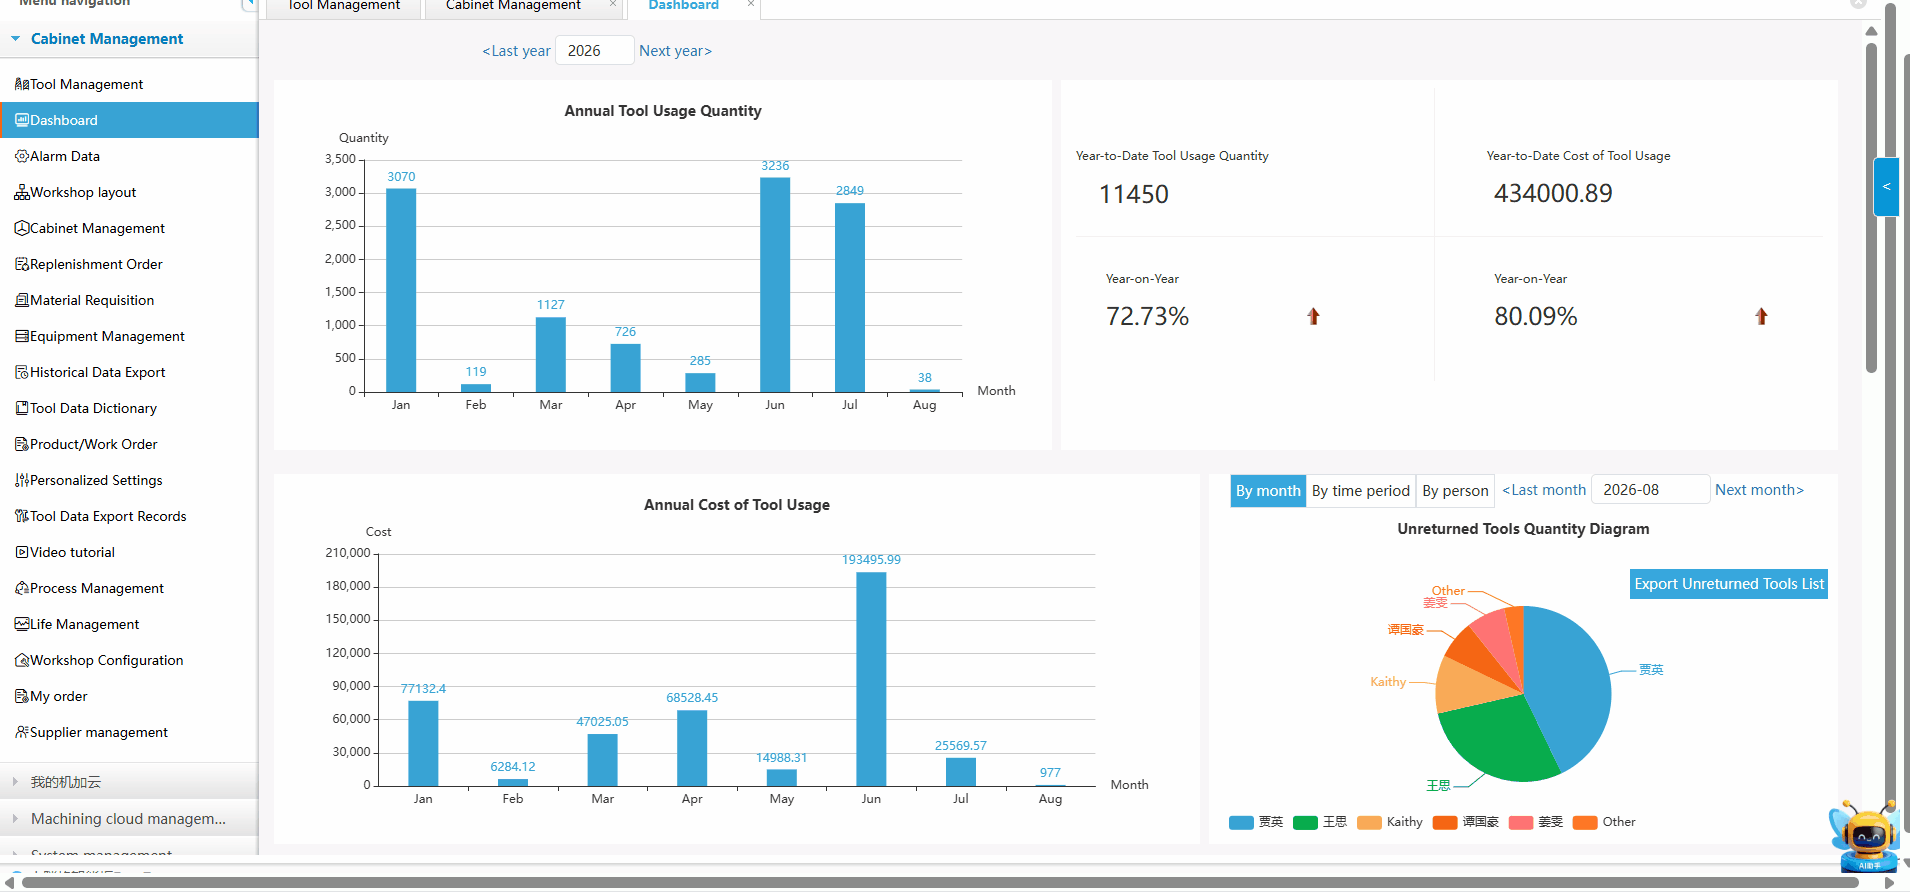Click the tool usage cost up arrow

1761,316
